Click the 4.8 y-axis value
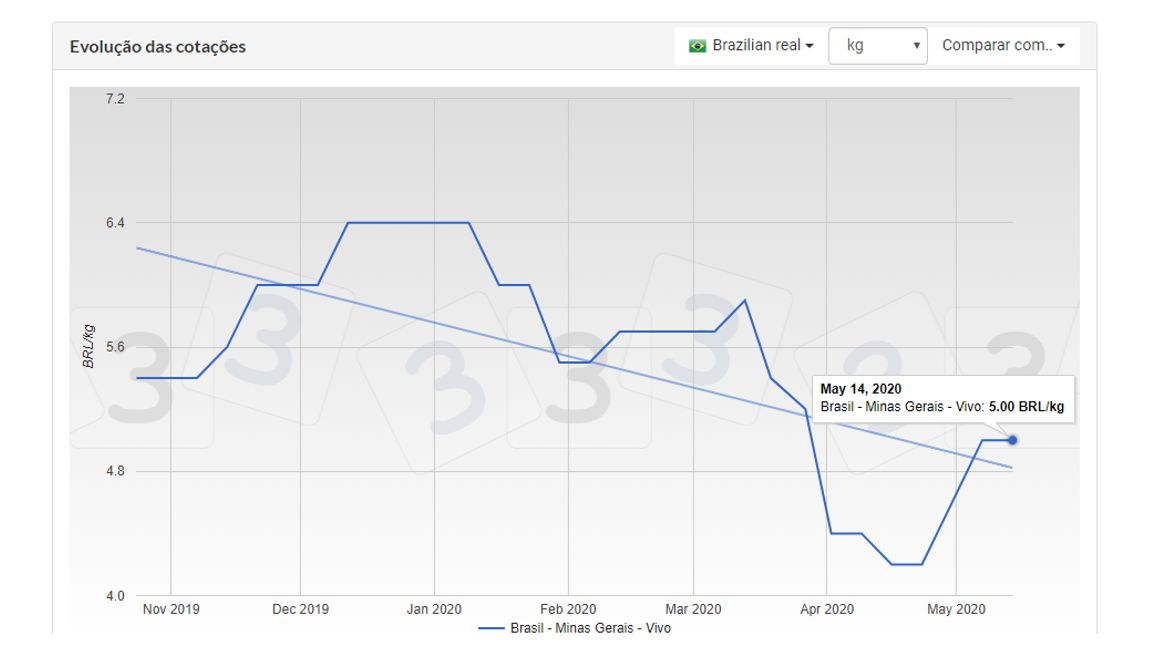 115,472
